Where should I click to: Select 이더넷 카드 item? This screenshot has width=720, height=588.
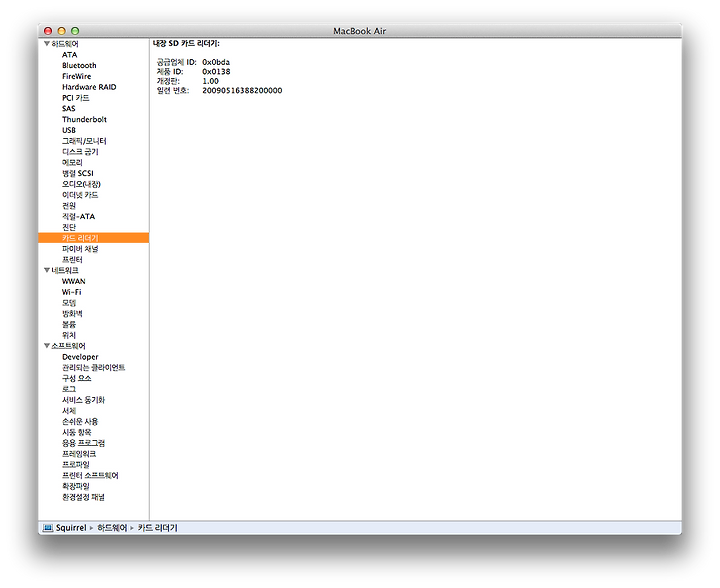click(80, 195)
